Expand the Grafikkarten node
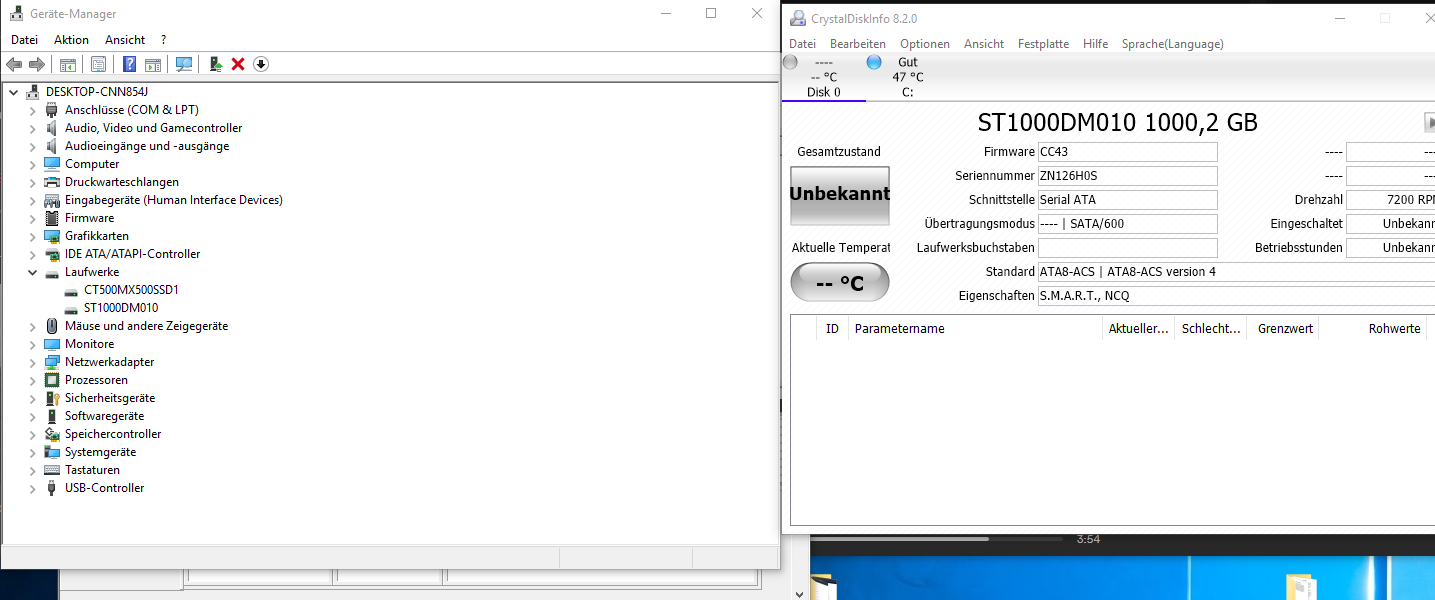Image resolution: width=1435 pixels, height=600 pixels. point(33,236)
